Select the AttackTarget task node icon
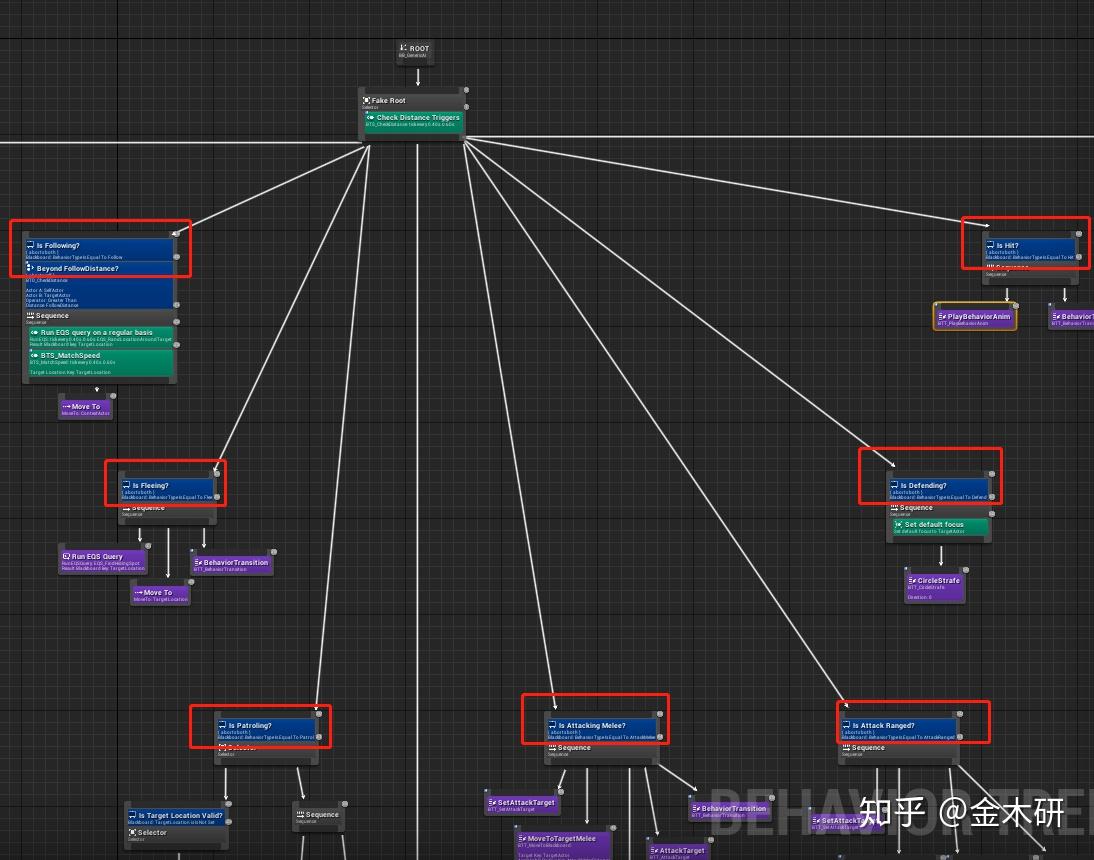Viewport: 1094px width, 860px height. [x=655, y=850]
